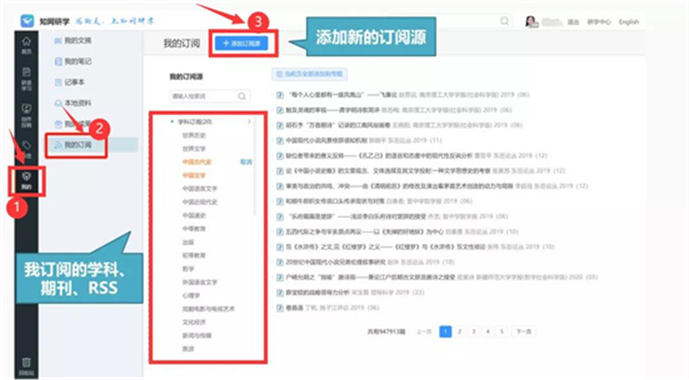Click the chevron right of 学科订阅
Image resolution: width=689 pixels, height=380 pixels.
coord(249,122)
